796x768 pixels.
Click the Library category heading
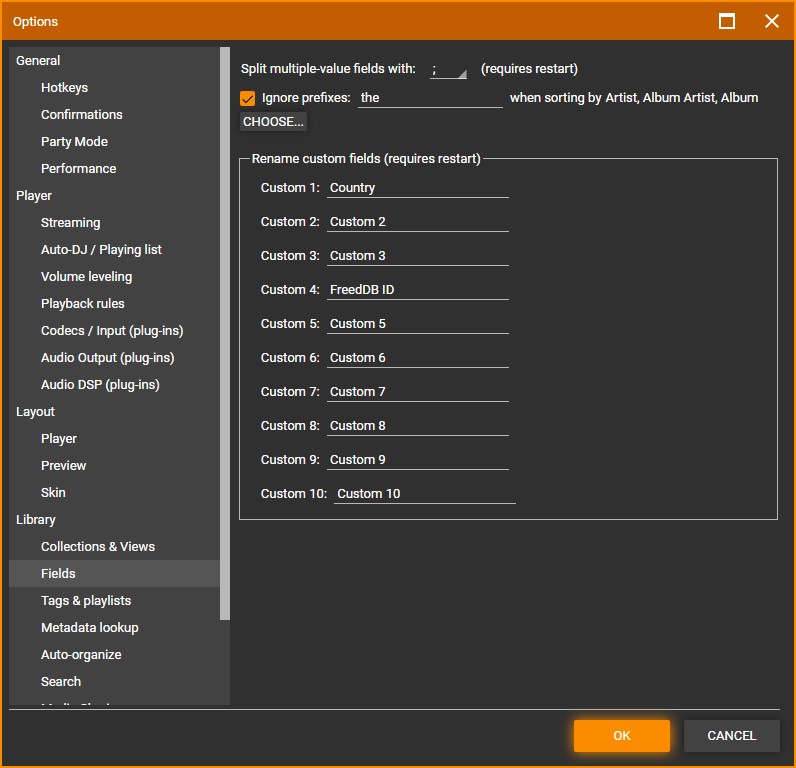pos(36,520)
